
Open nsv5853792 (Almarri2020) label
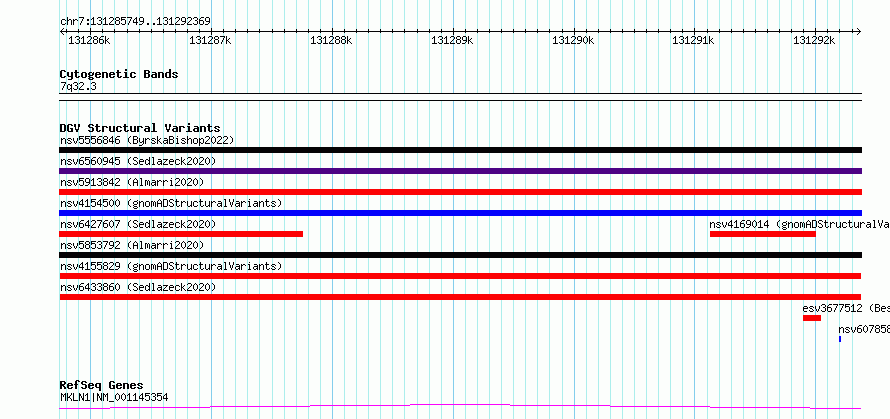click(x=132, y=245)
